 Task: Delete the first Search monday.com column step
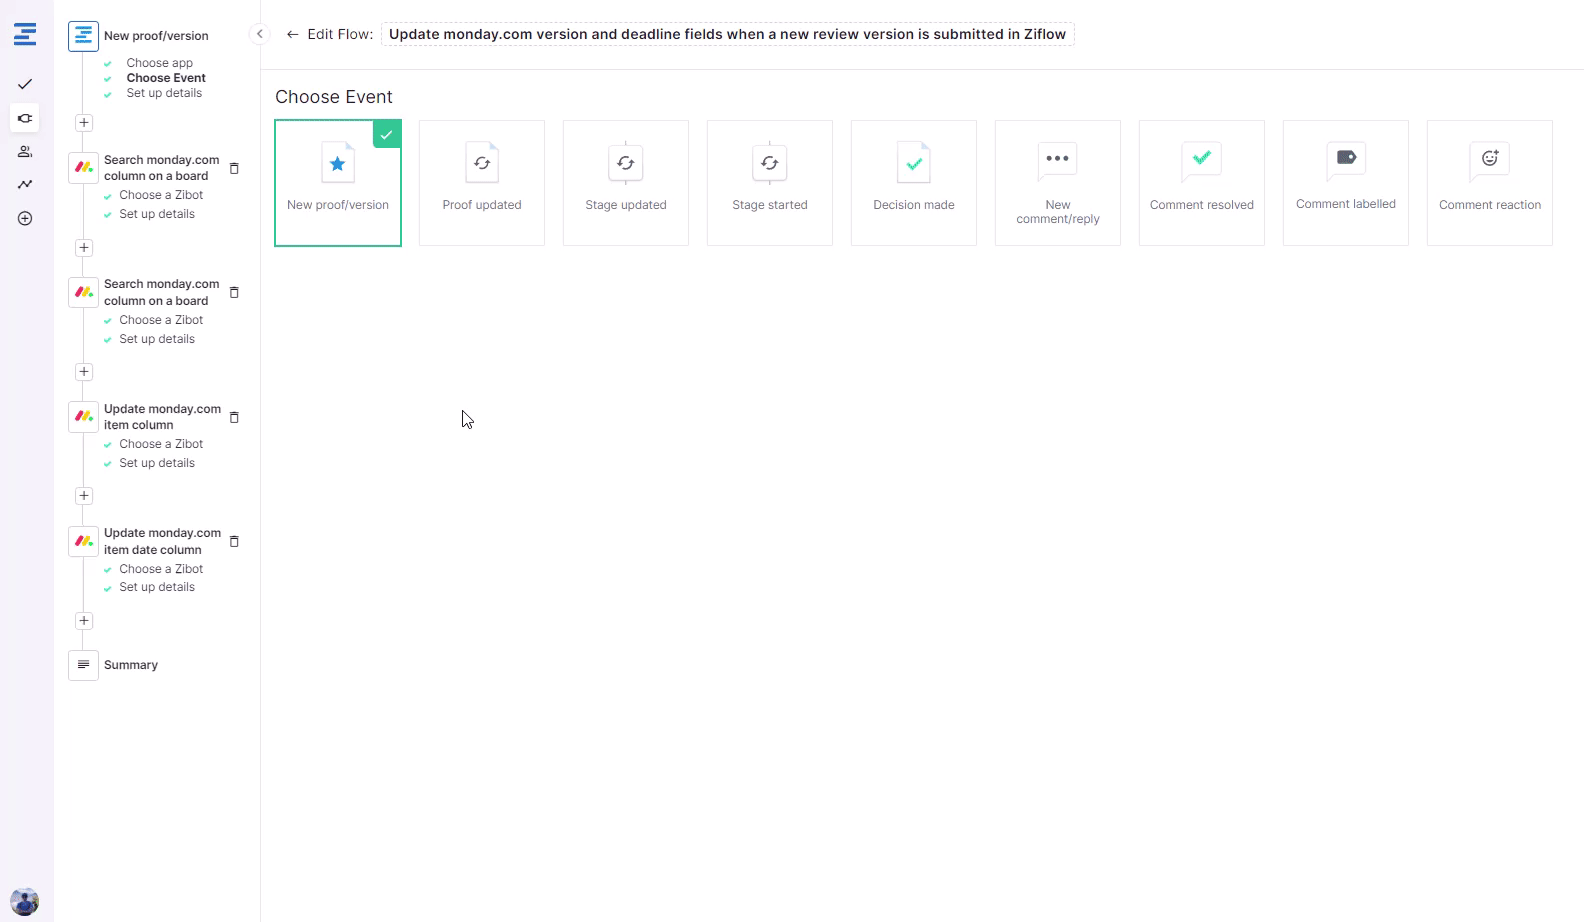pyautogui.click(x=234, y=168)
